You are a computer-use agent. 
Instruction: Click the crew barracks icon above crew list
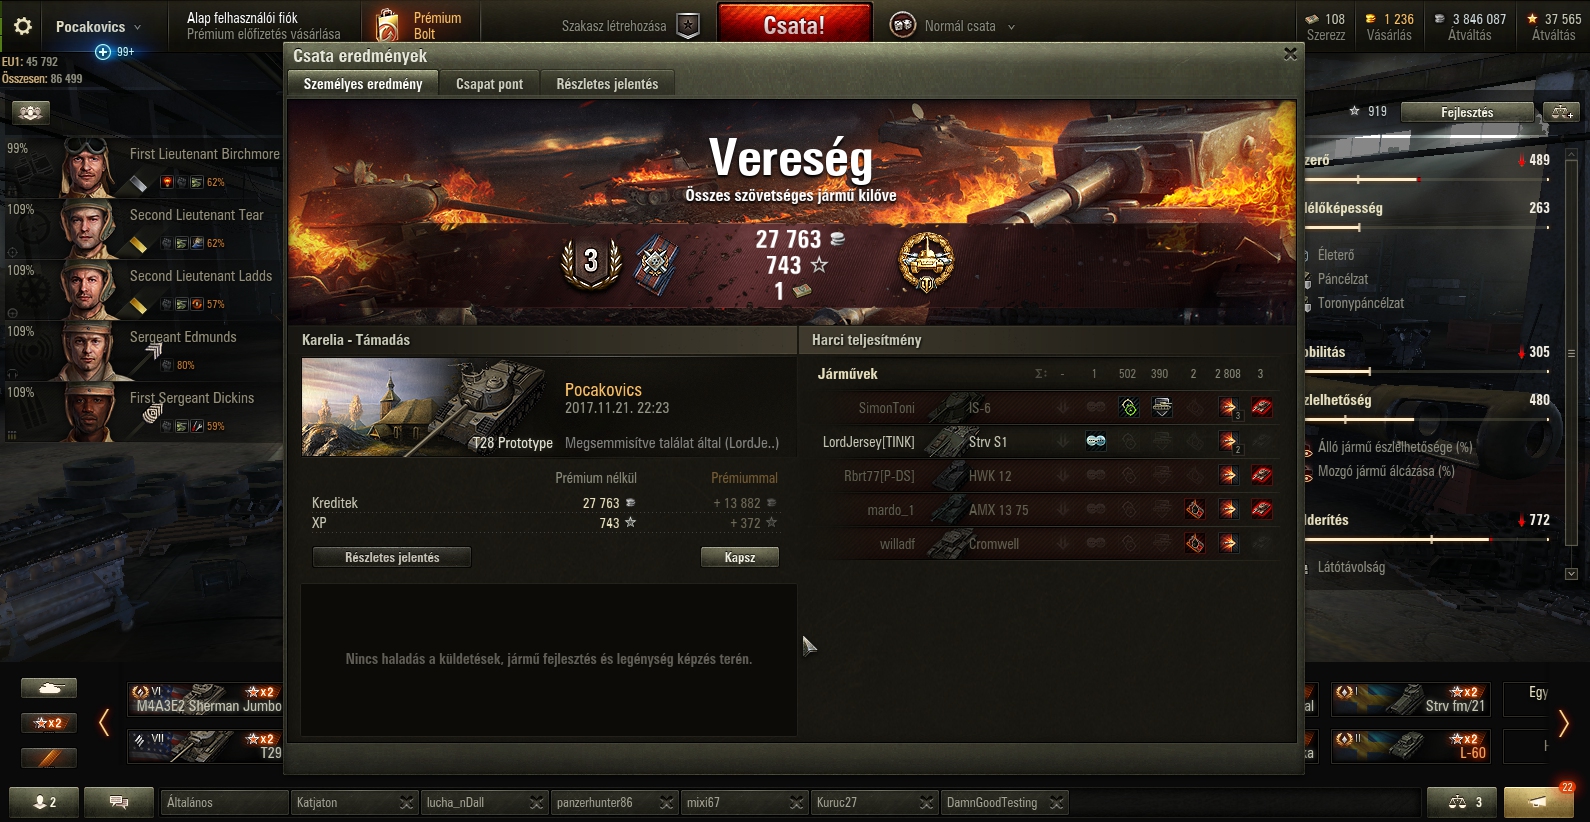(x=30, y=113)
